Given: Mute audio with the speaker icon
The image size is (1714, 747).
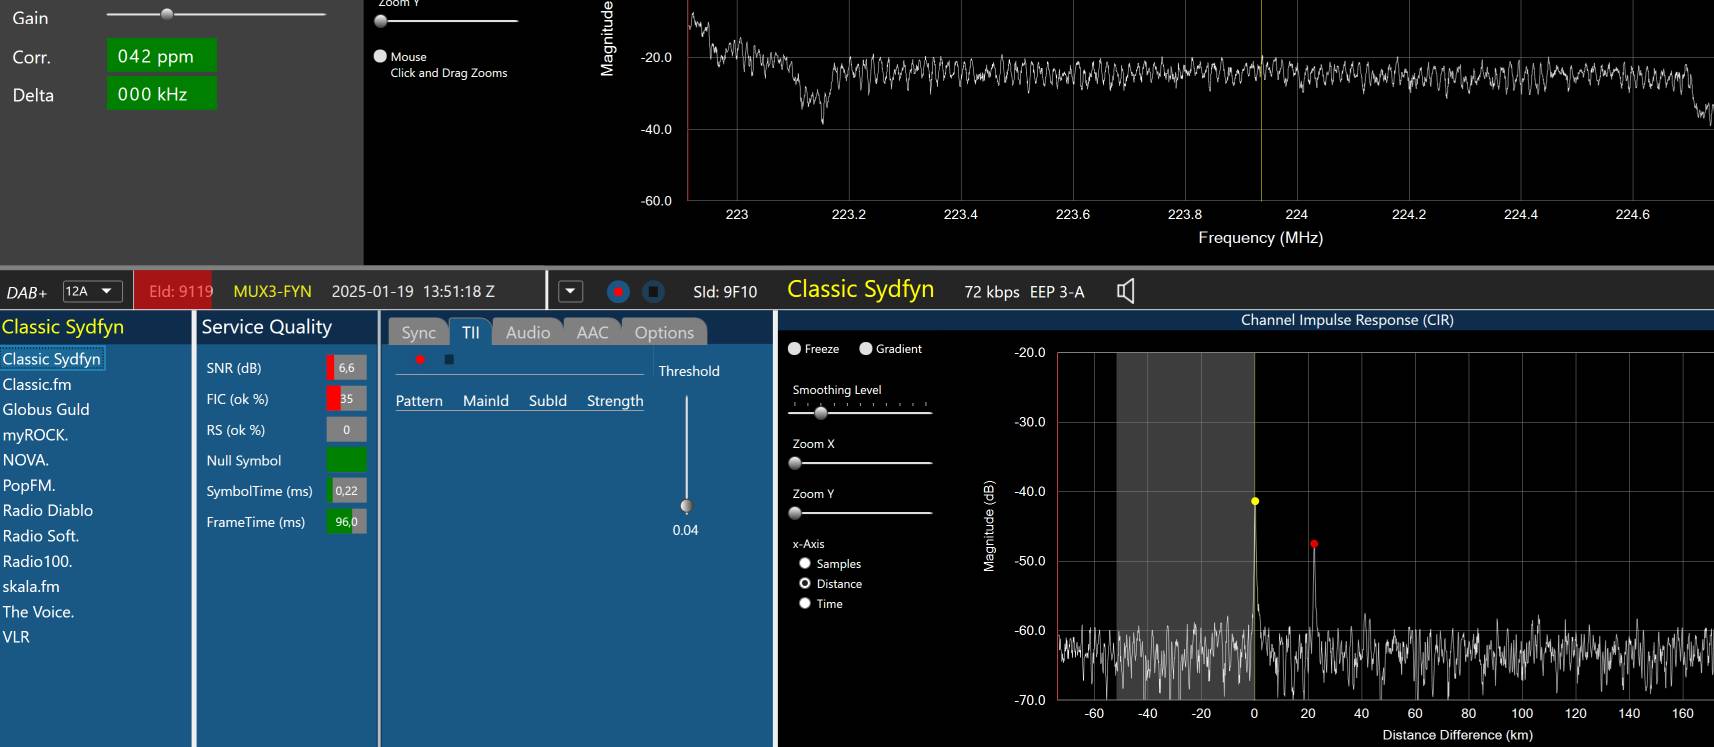Looking at the screenshot, I should [1125, 291].
